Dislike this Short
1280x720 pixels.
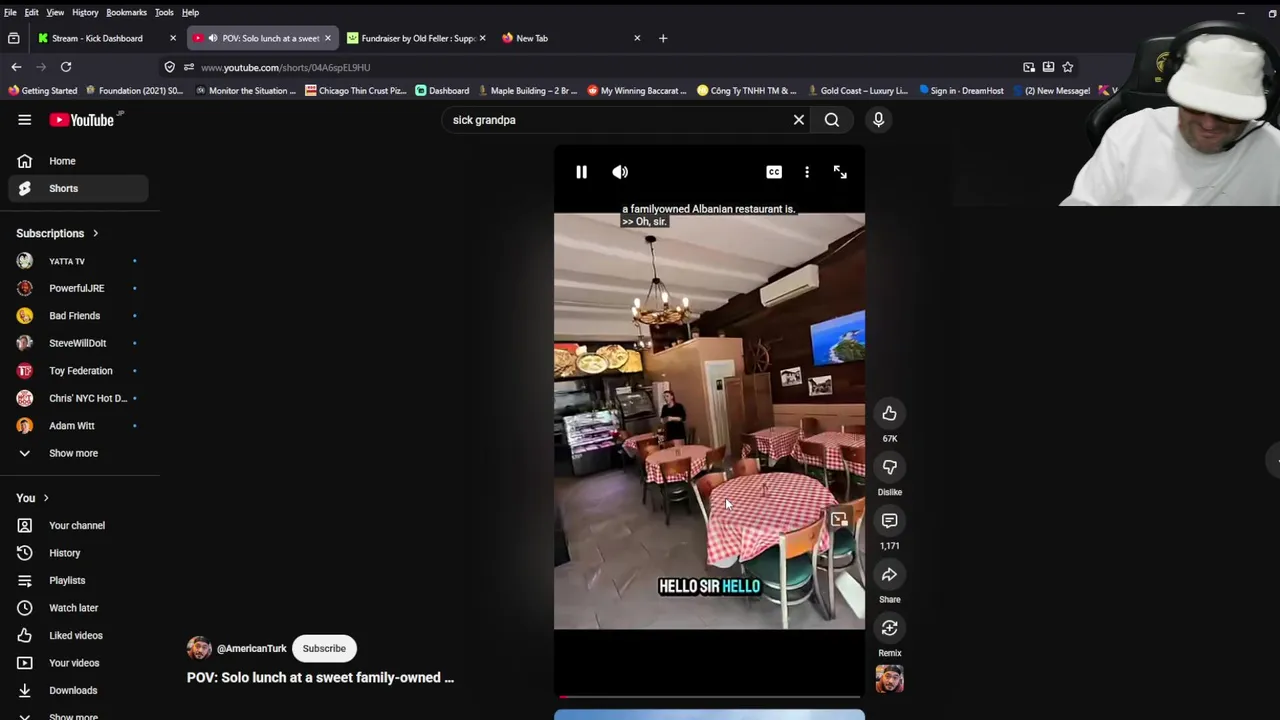click(889, 467)
